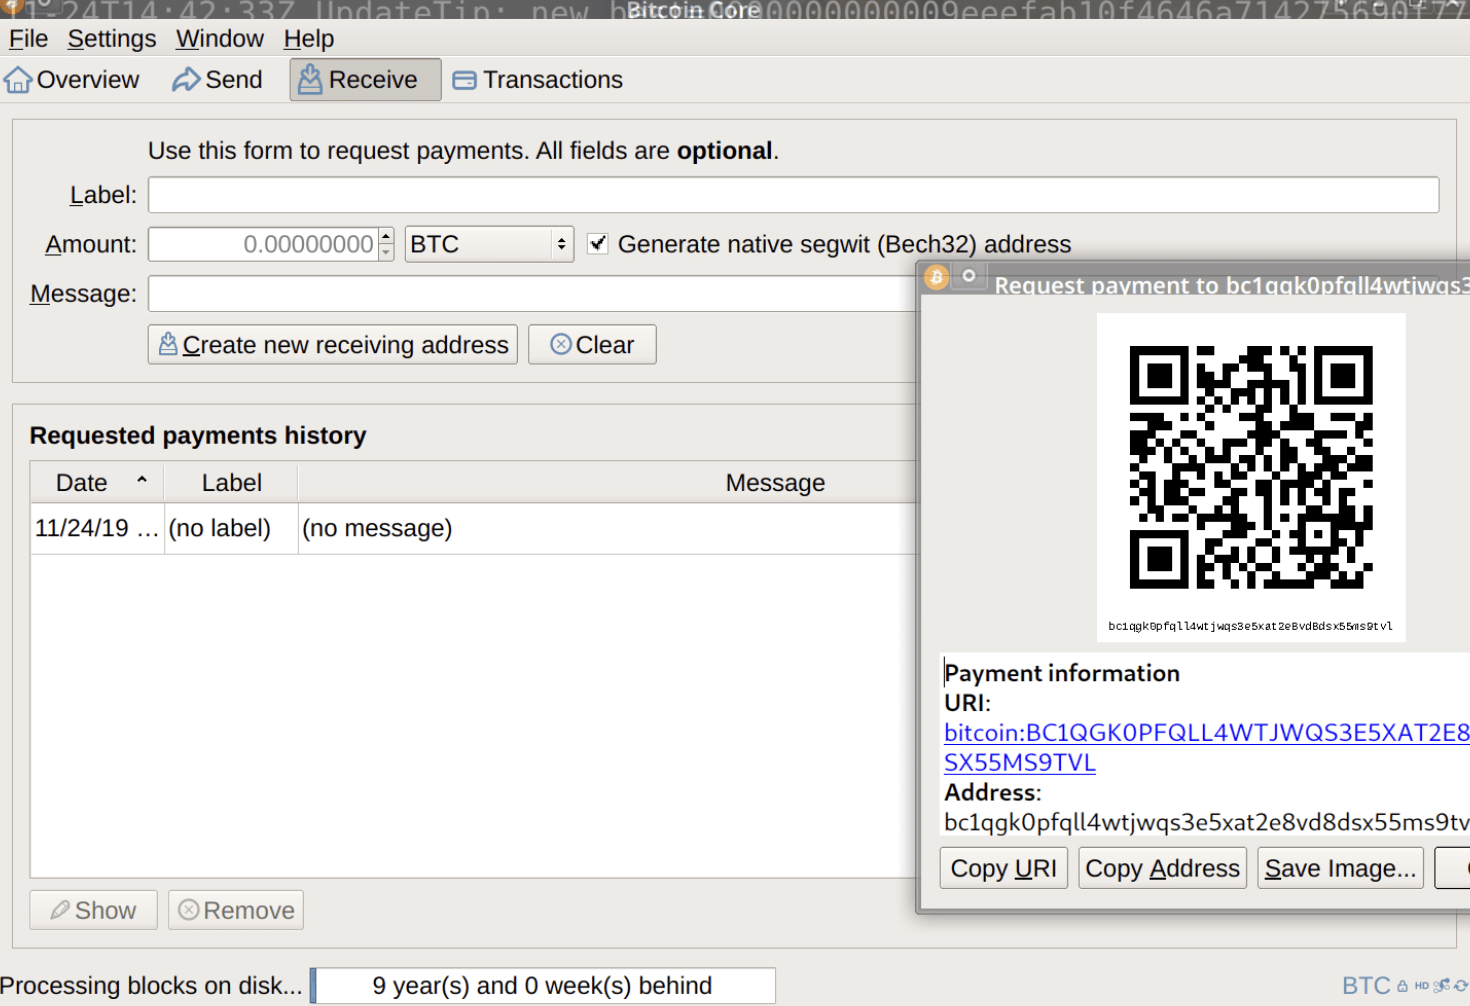This screenshot has height=1006, width=1470.
Task: Open the Window menu
Action: point(220,39)
